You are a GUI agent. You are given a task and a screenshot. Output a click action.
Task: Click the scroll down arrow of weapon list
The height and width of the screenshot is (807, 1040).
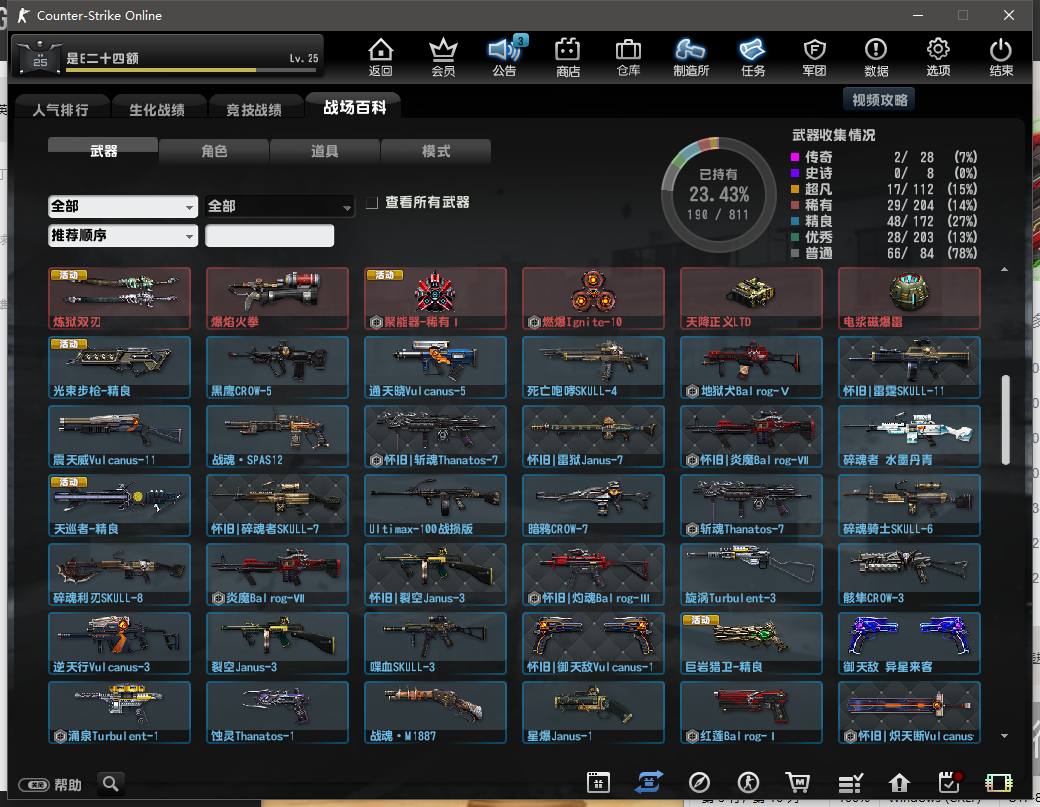coord(1004,735)
